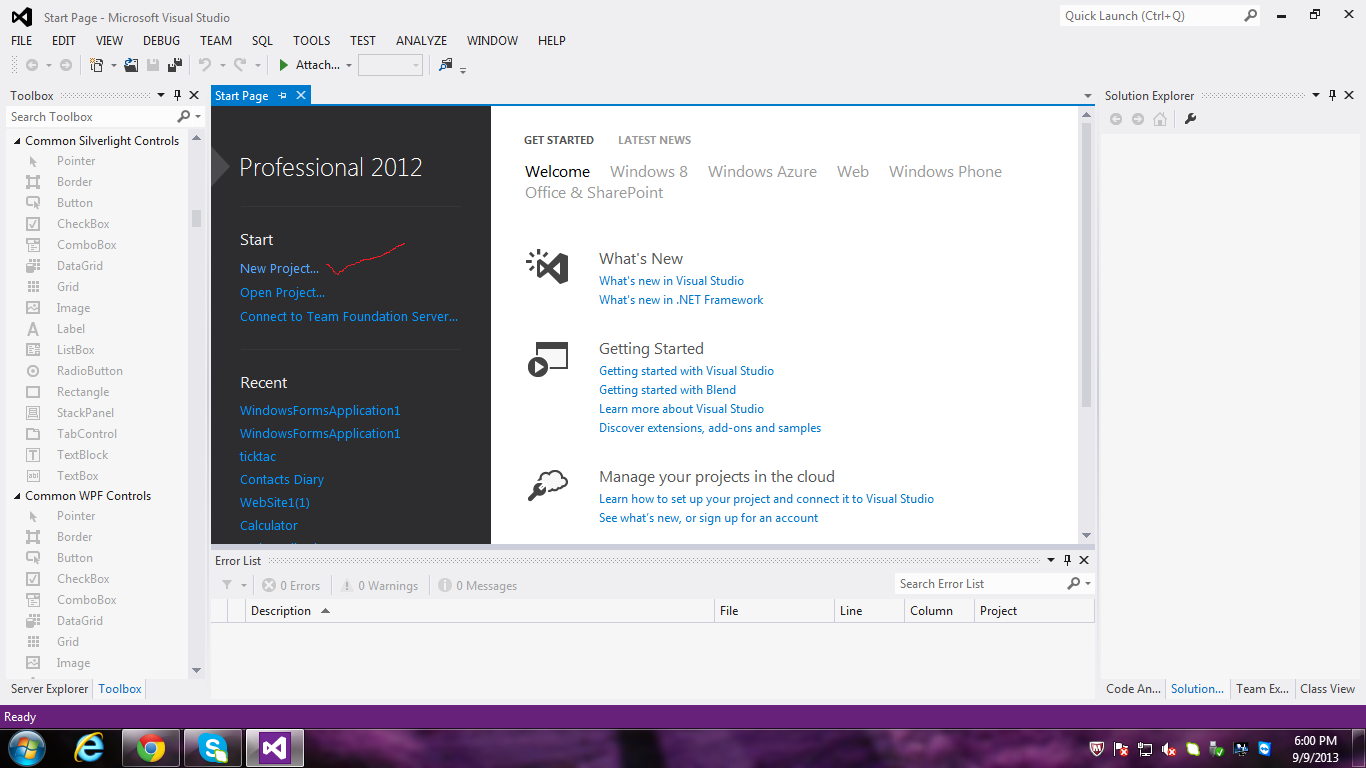This screenshot has height=768, width=1366.
Task: Open the Toolbox window position dropdown
Action: coord(161,96)
